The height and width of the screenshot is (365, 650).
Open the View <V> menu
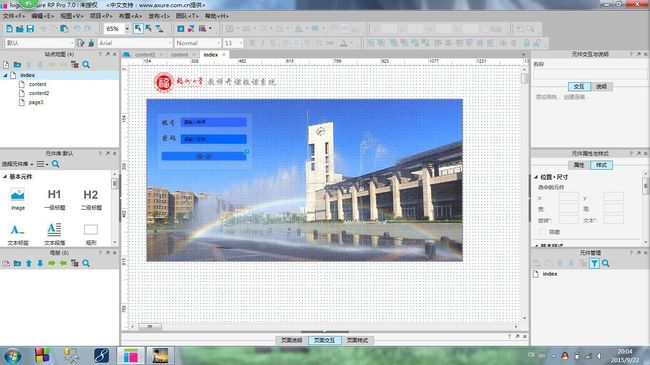tap(72, 16)
